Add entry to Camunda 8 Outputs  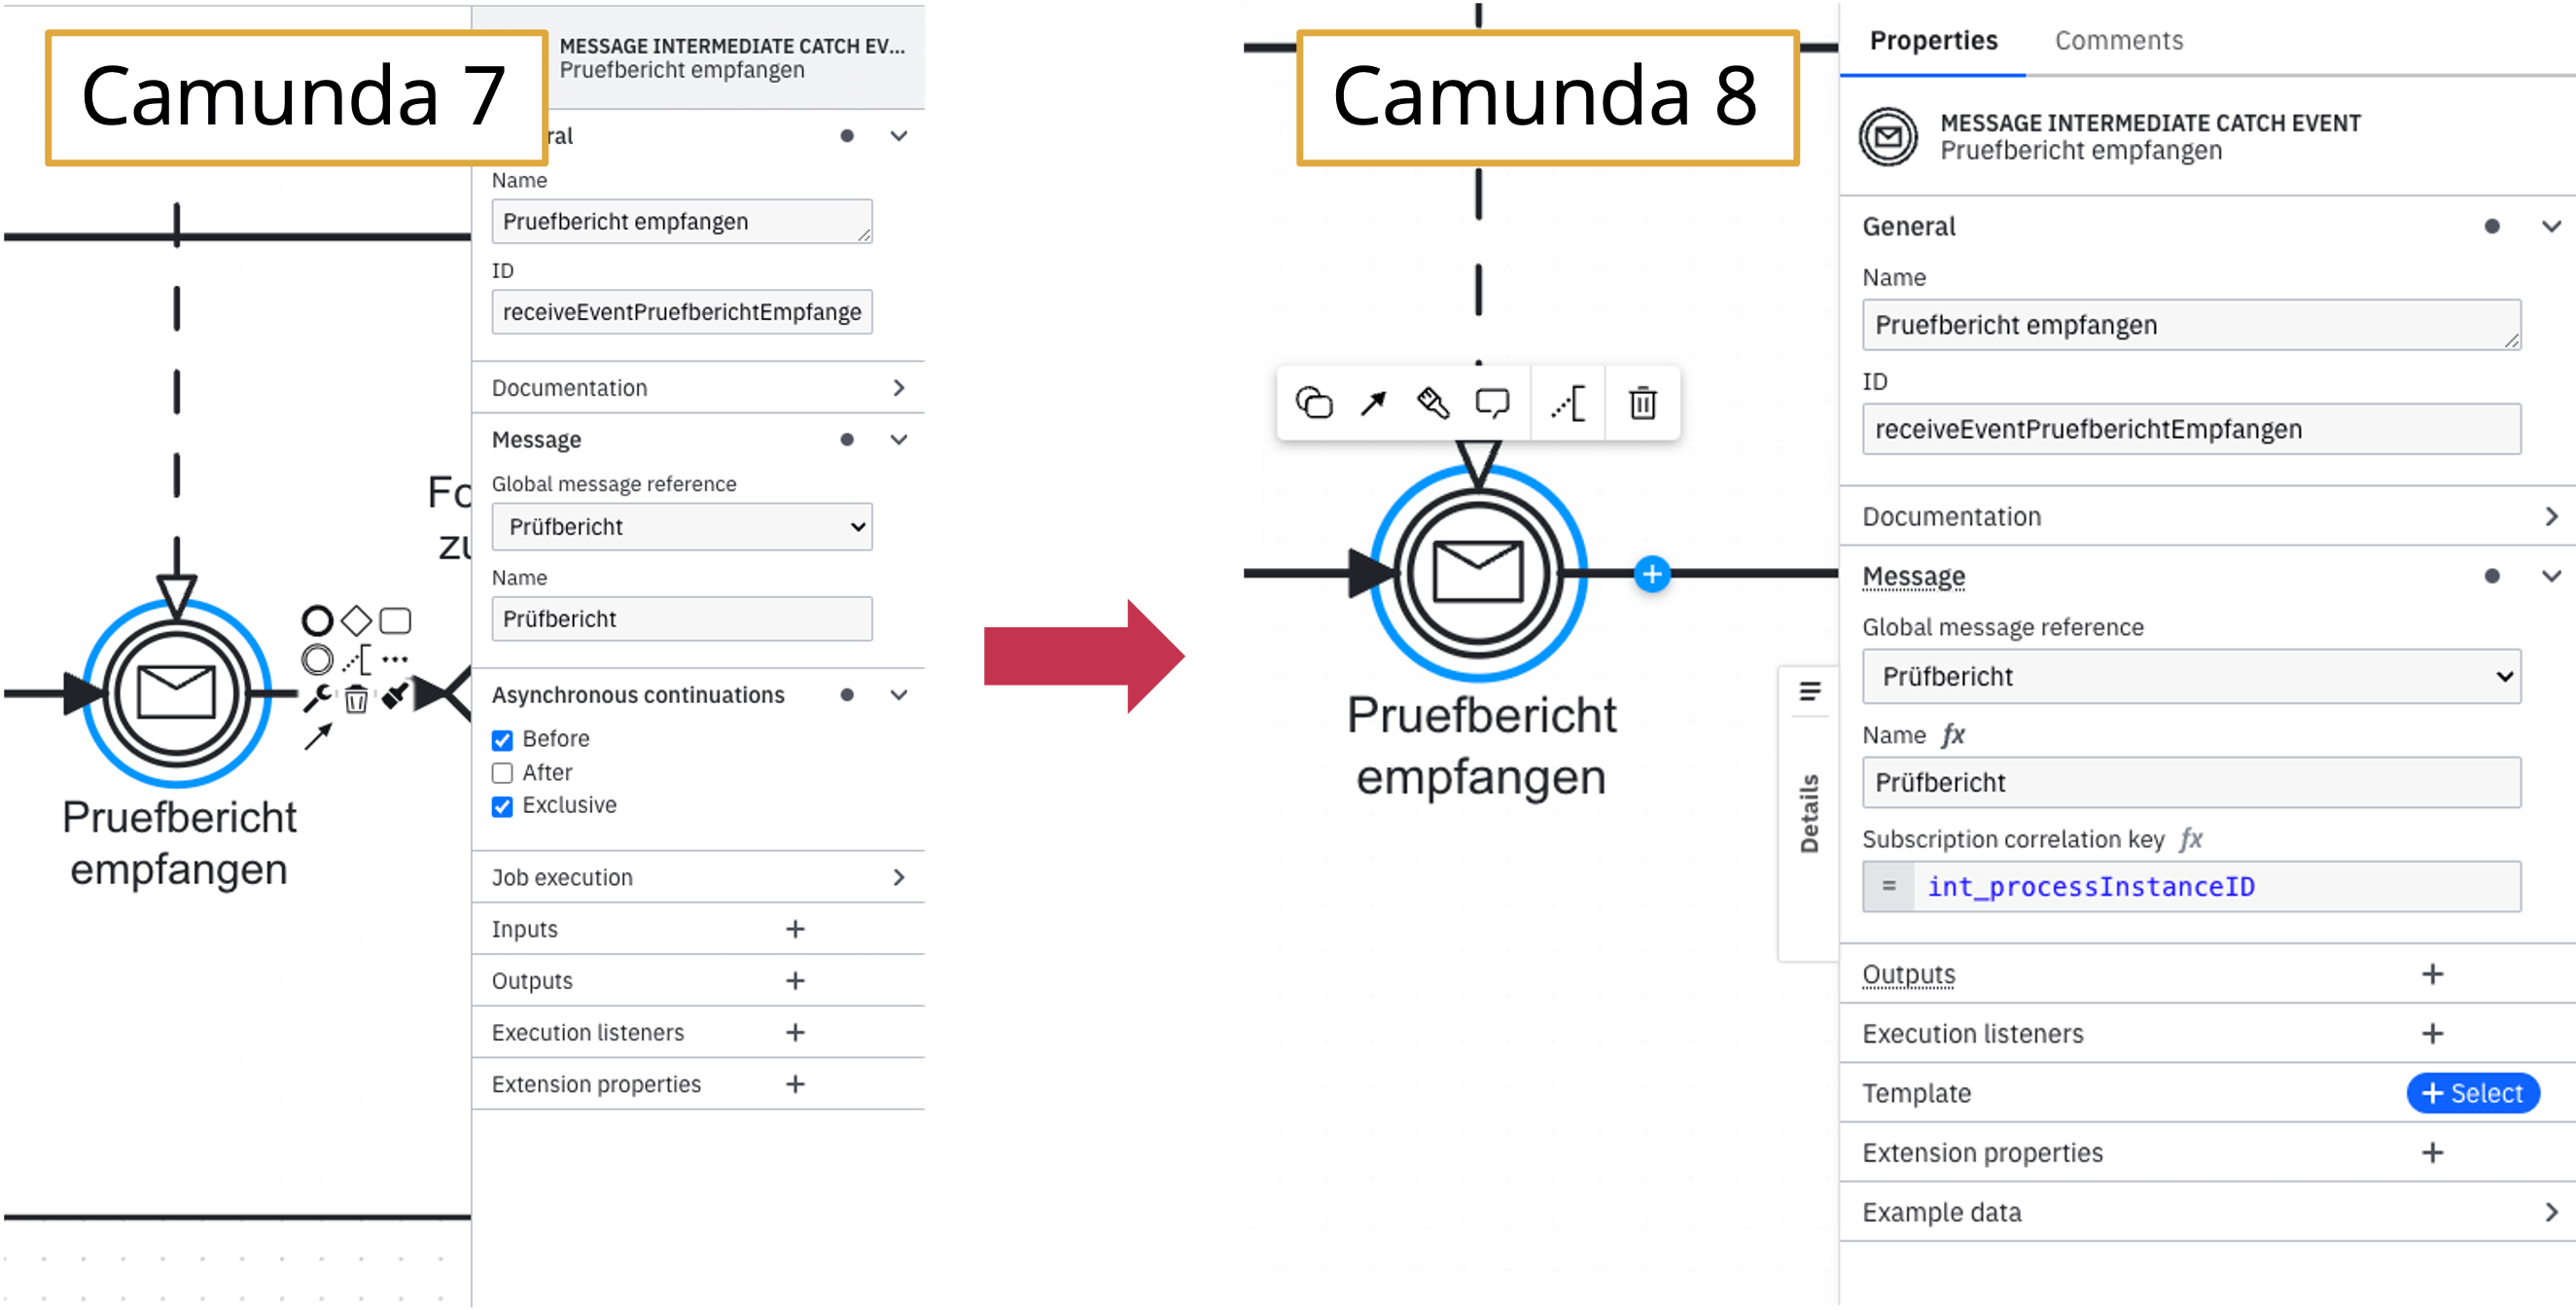coord(2432,975)
